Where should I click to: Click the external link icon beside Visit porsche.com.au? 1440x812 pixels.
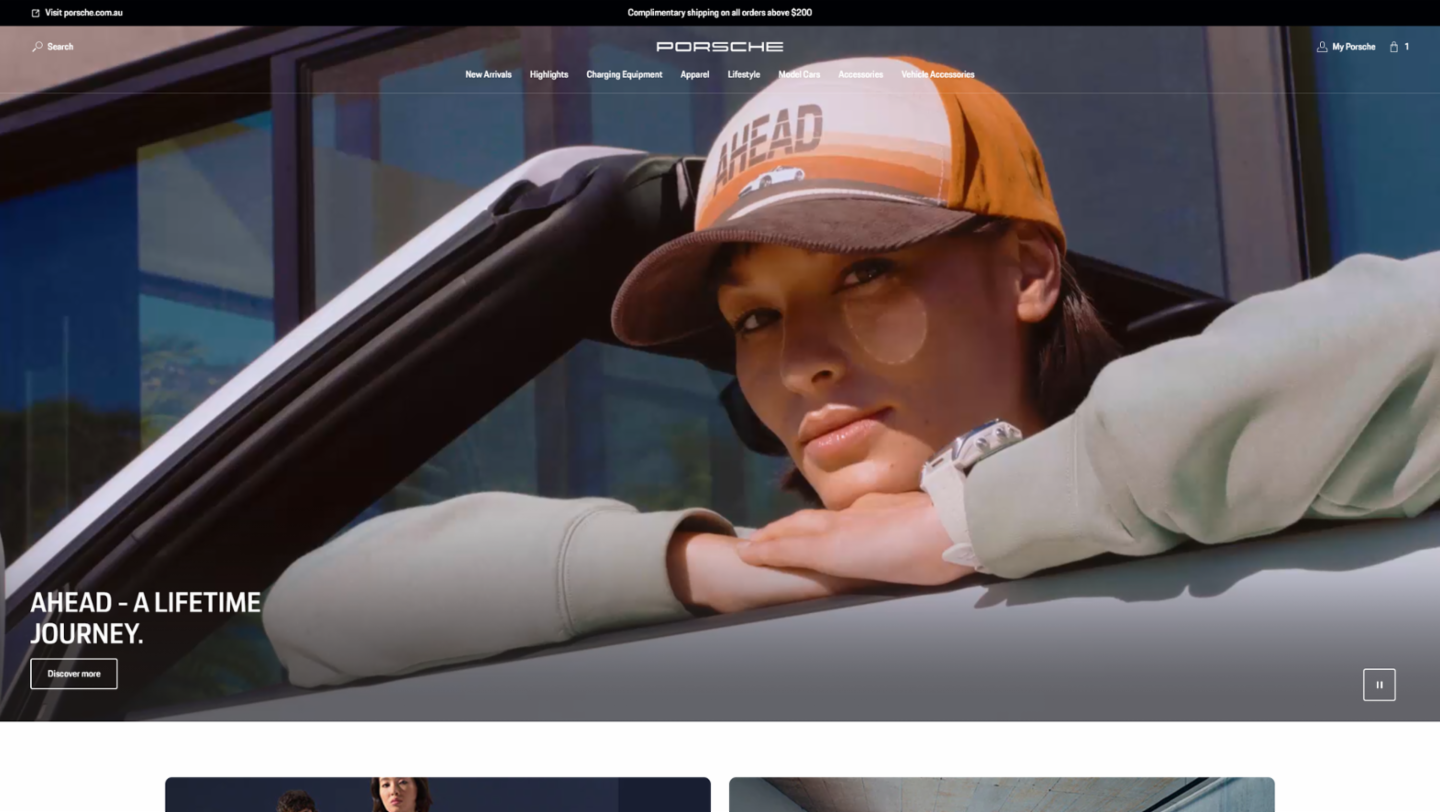coord(36,13)
